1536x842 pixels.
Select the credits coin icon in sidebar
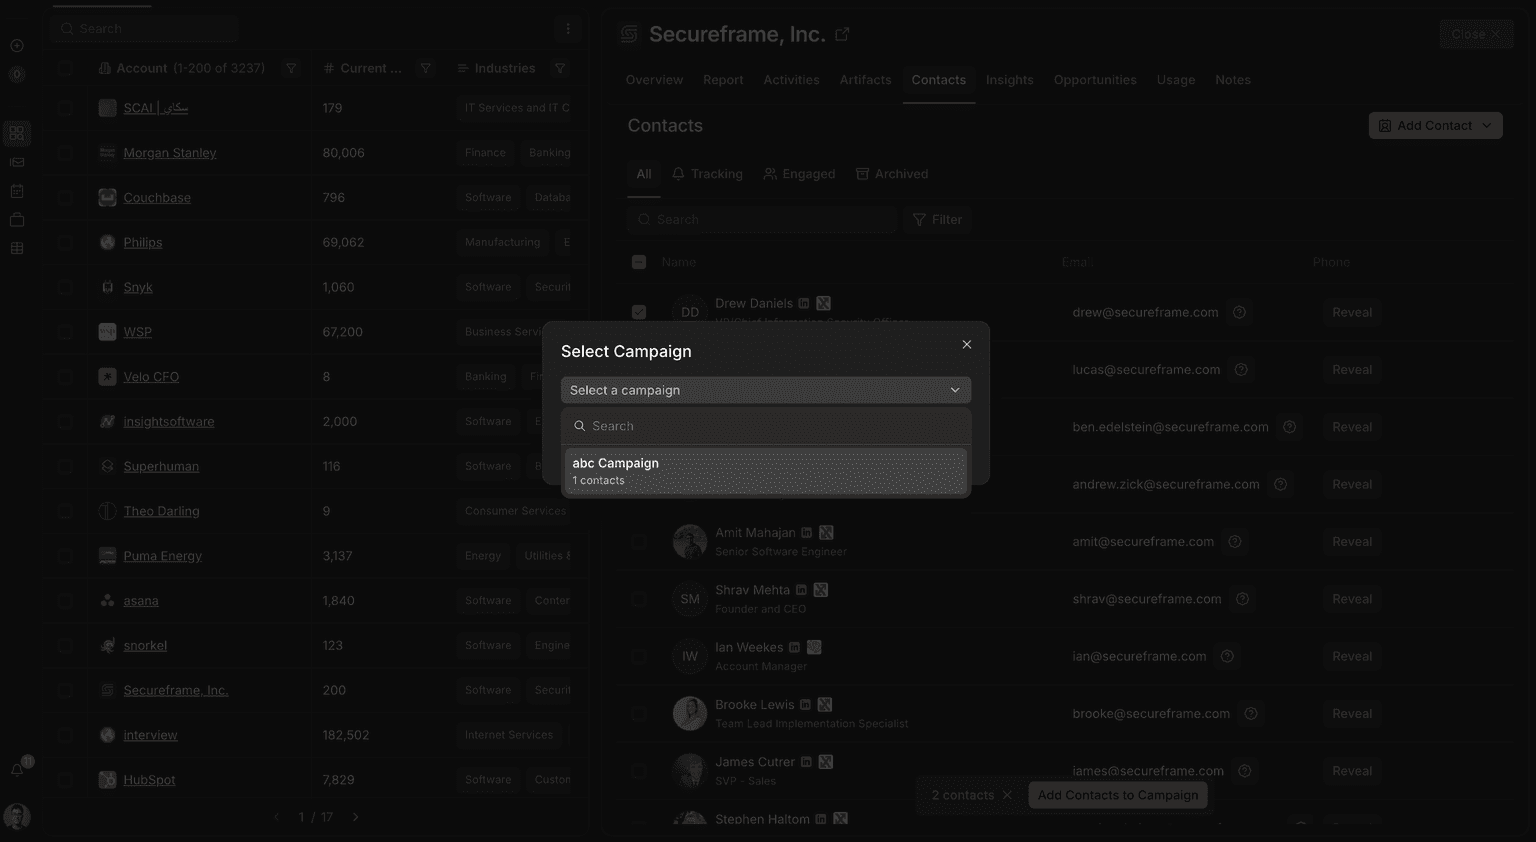(x=17, y=73)
